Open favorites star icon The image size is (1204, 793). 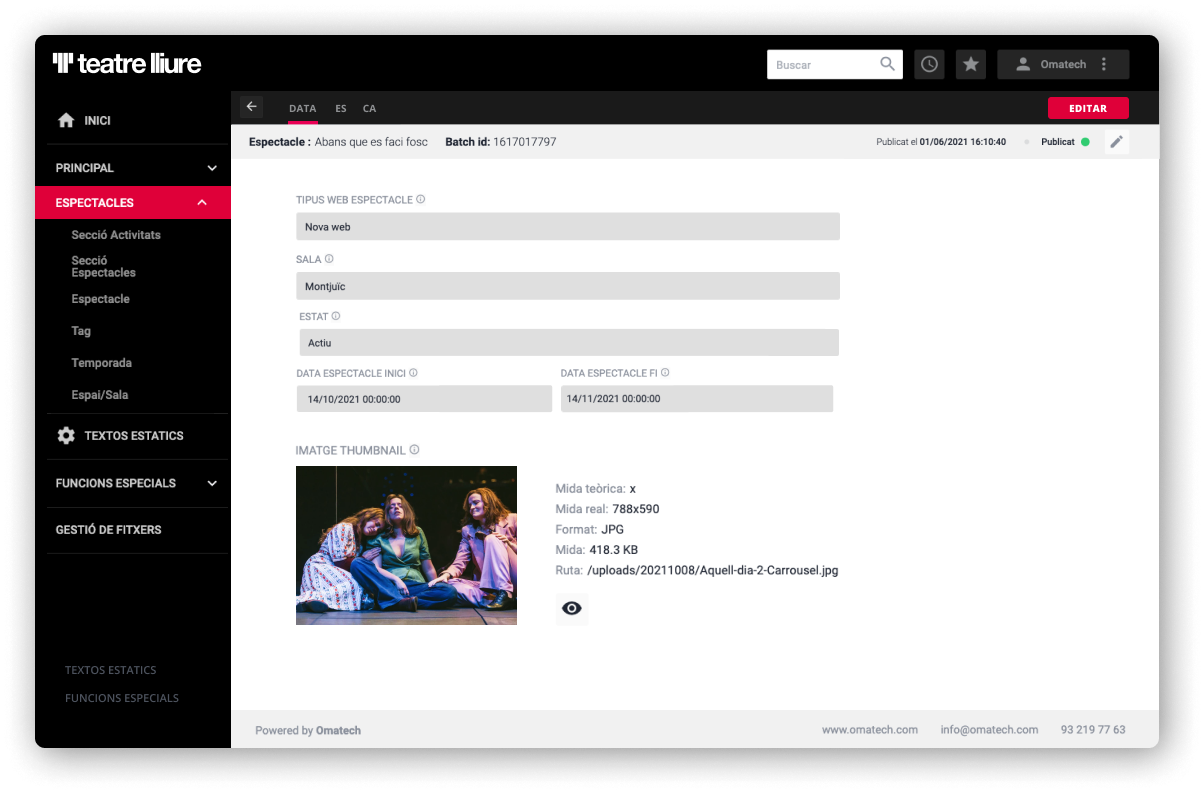tap(971, 64)
